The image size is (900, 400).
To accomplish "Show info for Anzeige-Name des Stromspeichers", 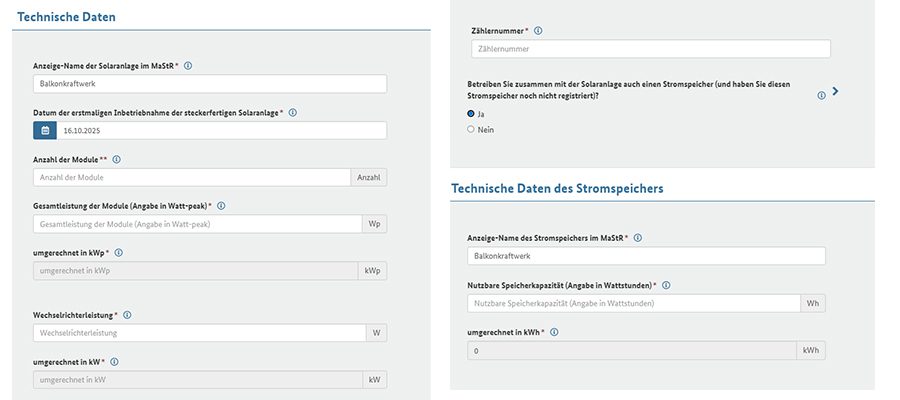I will (x=638, y=238).
